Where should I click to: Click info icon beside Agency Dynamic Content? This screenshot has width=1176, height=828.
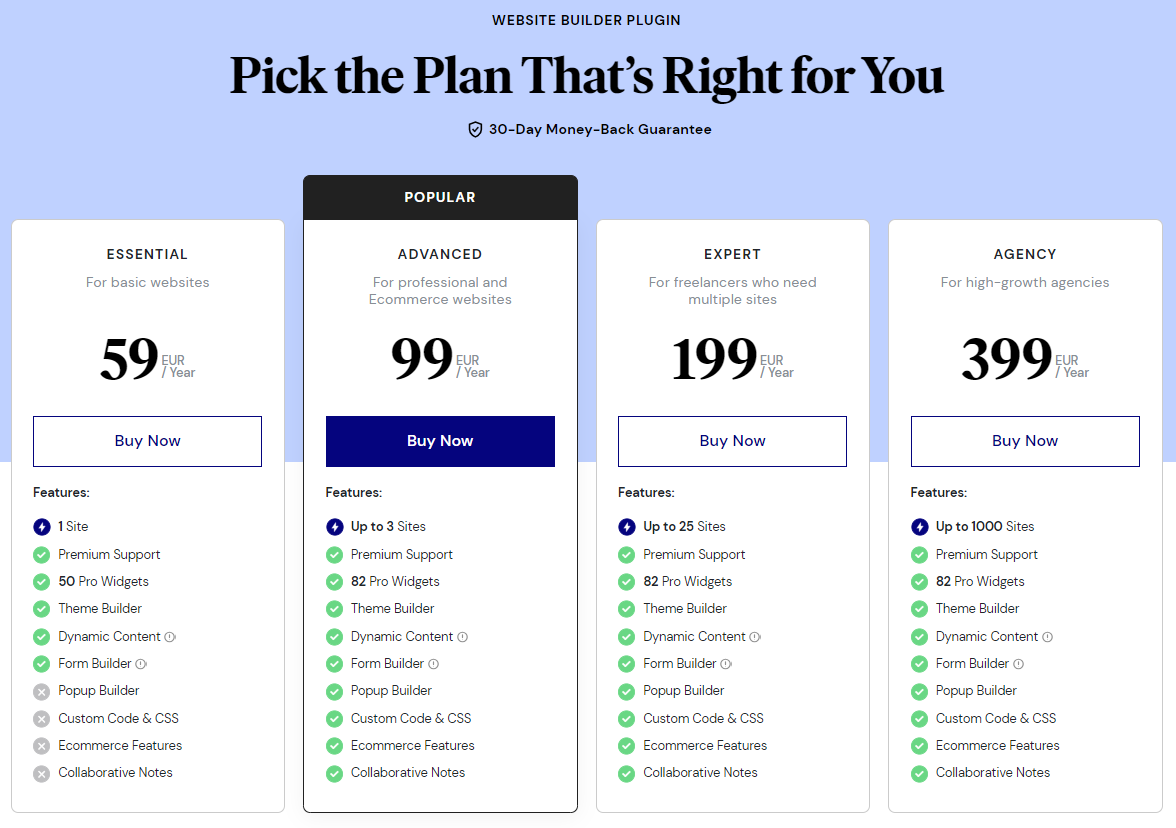[x=1048, y=637]
